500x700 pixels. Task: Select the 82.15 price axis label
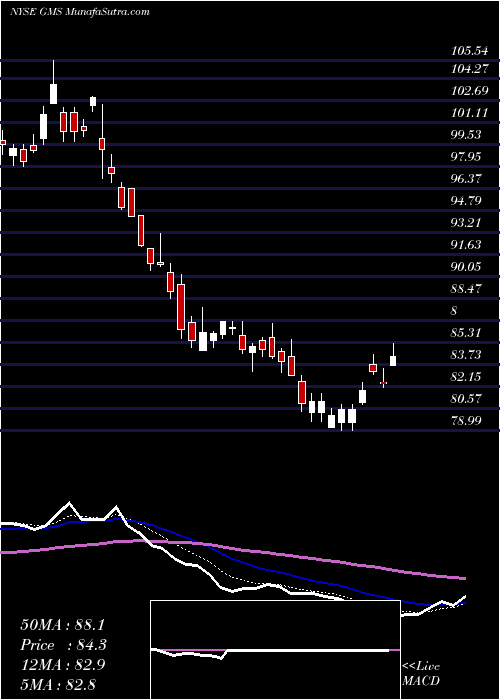pyautogui.click(x=467, y=376)
